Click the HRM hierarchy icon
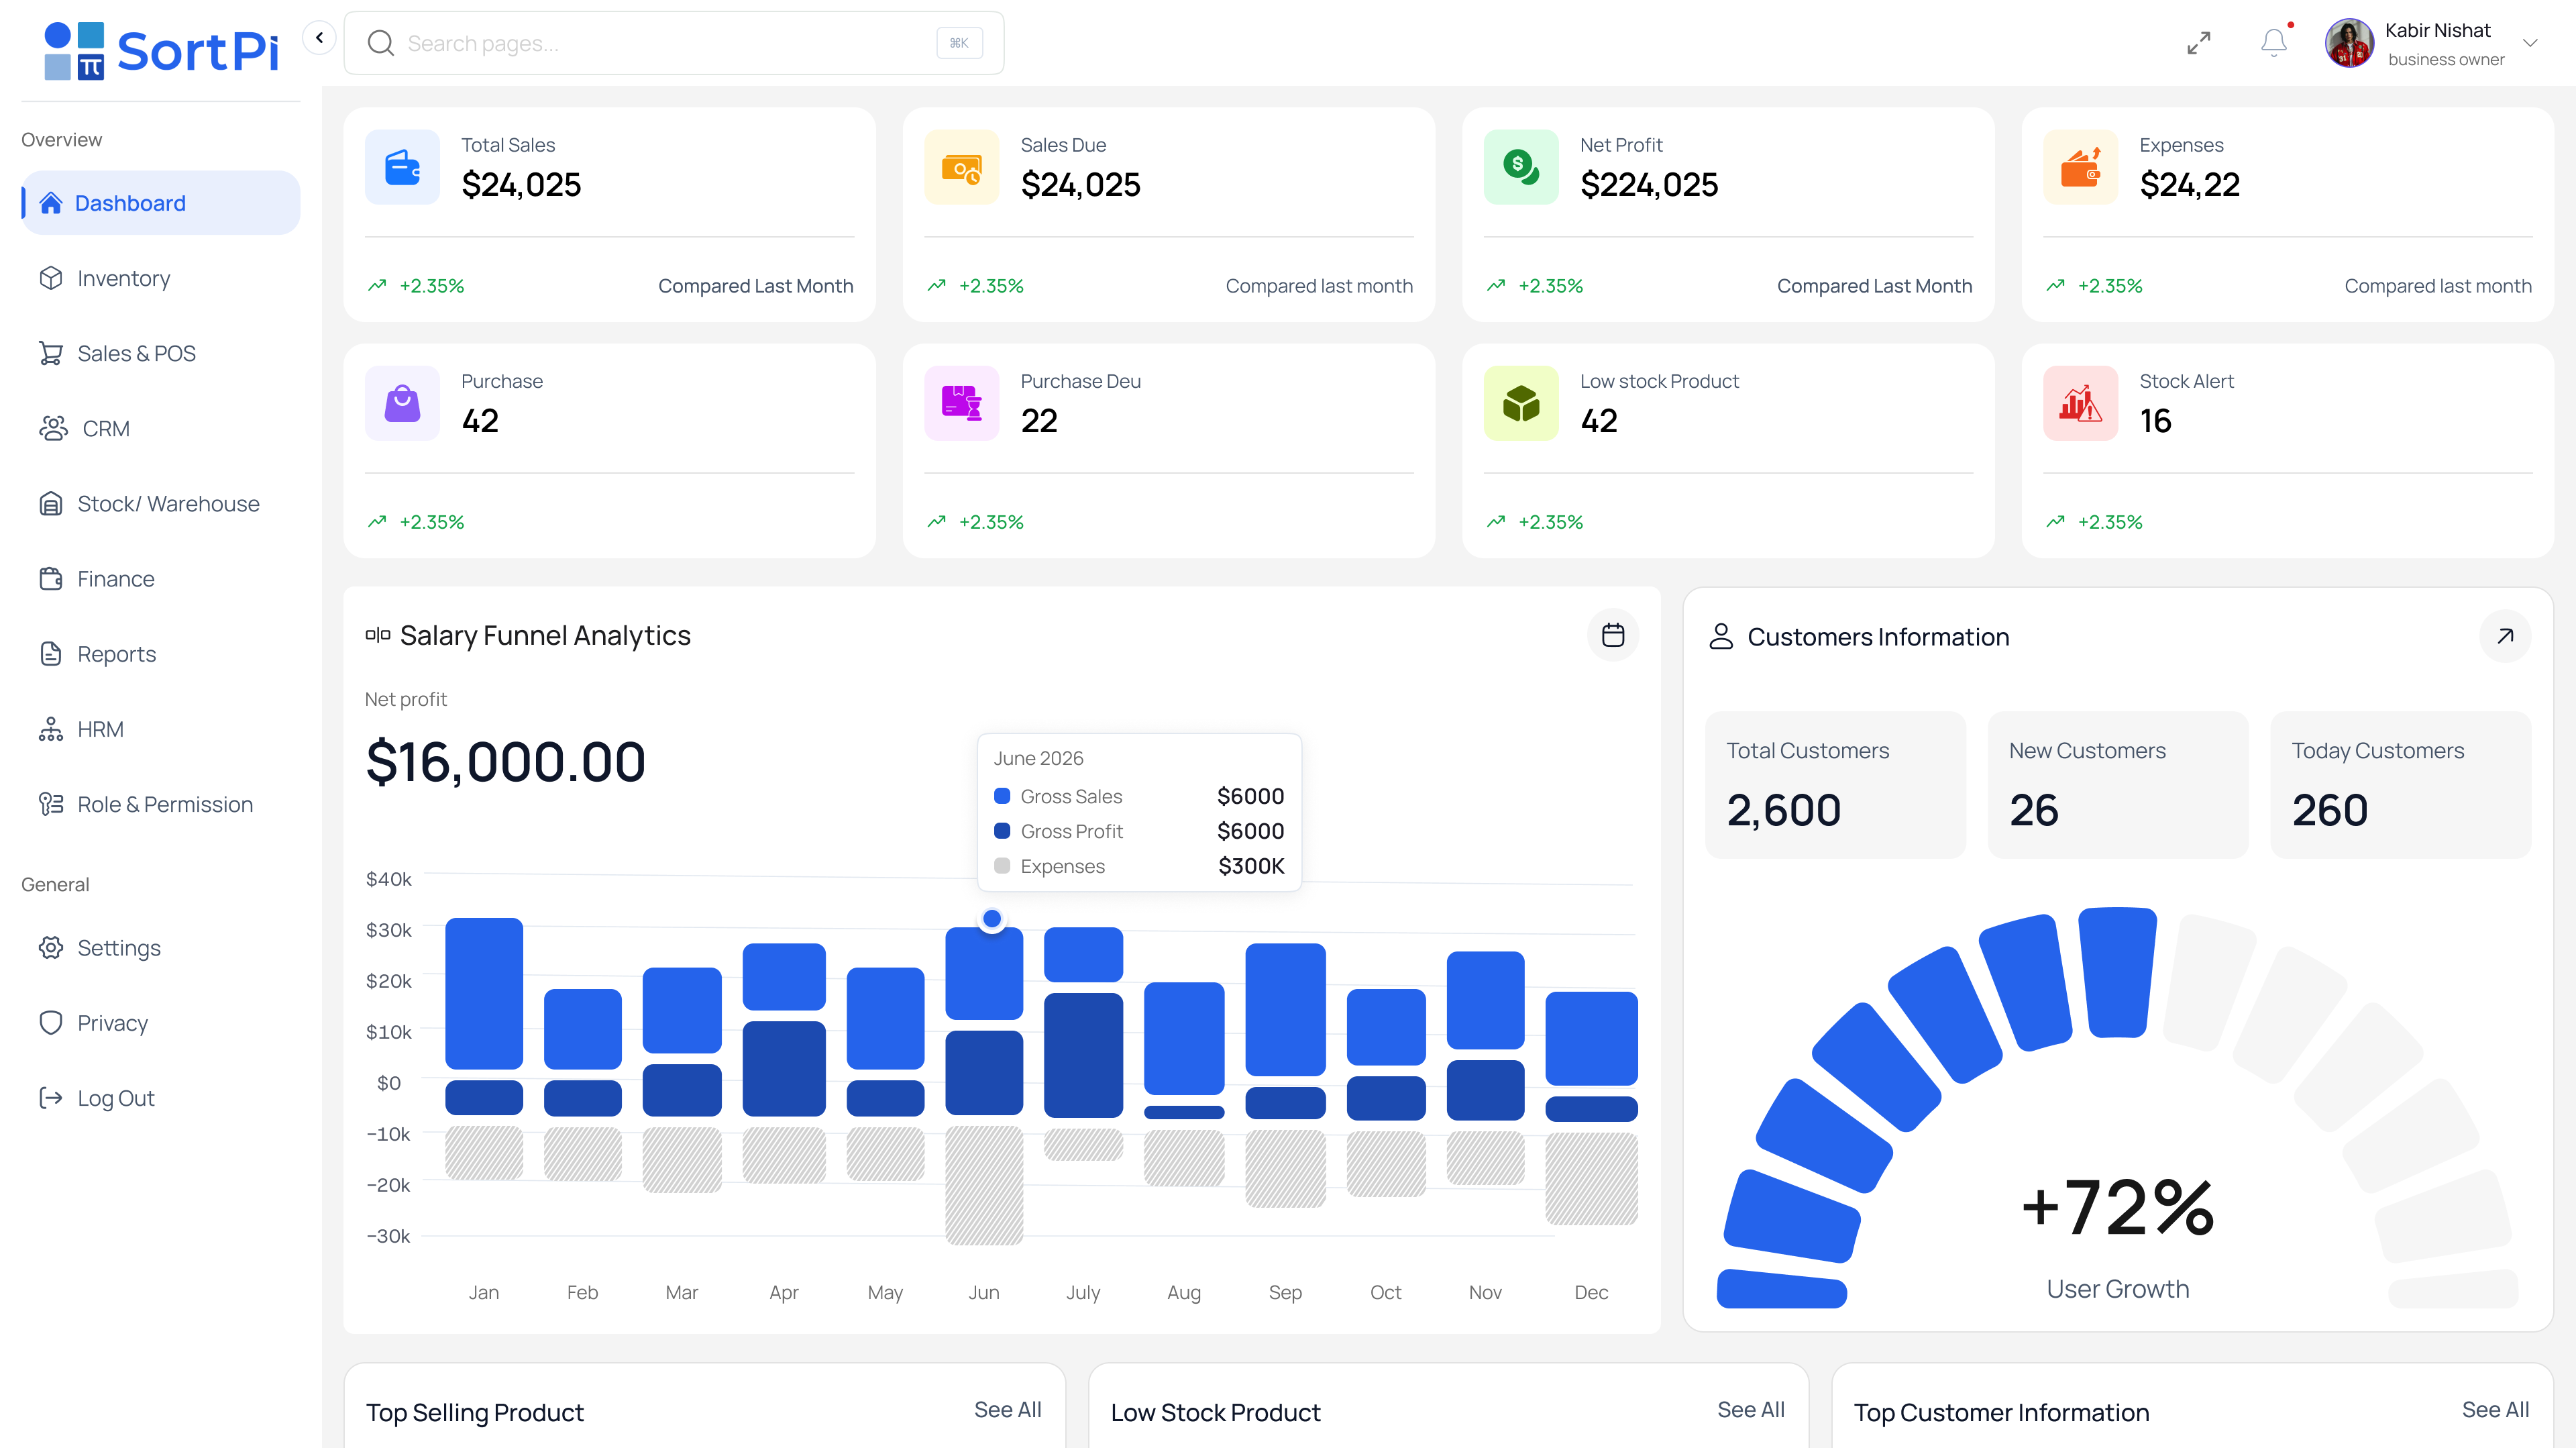Image resolution: width=2576 pixels, height=1448 pixels. pyautogui.click(x=51, y=728)
